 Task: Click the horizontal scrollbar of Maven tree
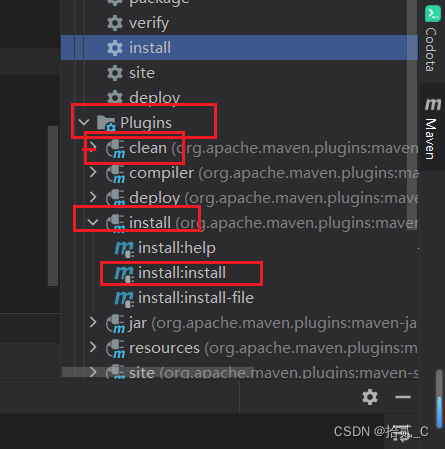point(158,372)
